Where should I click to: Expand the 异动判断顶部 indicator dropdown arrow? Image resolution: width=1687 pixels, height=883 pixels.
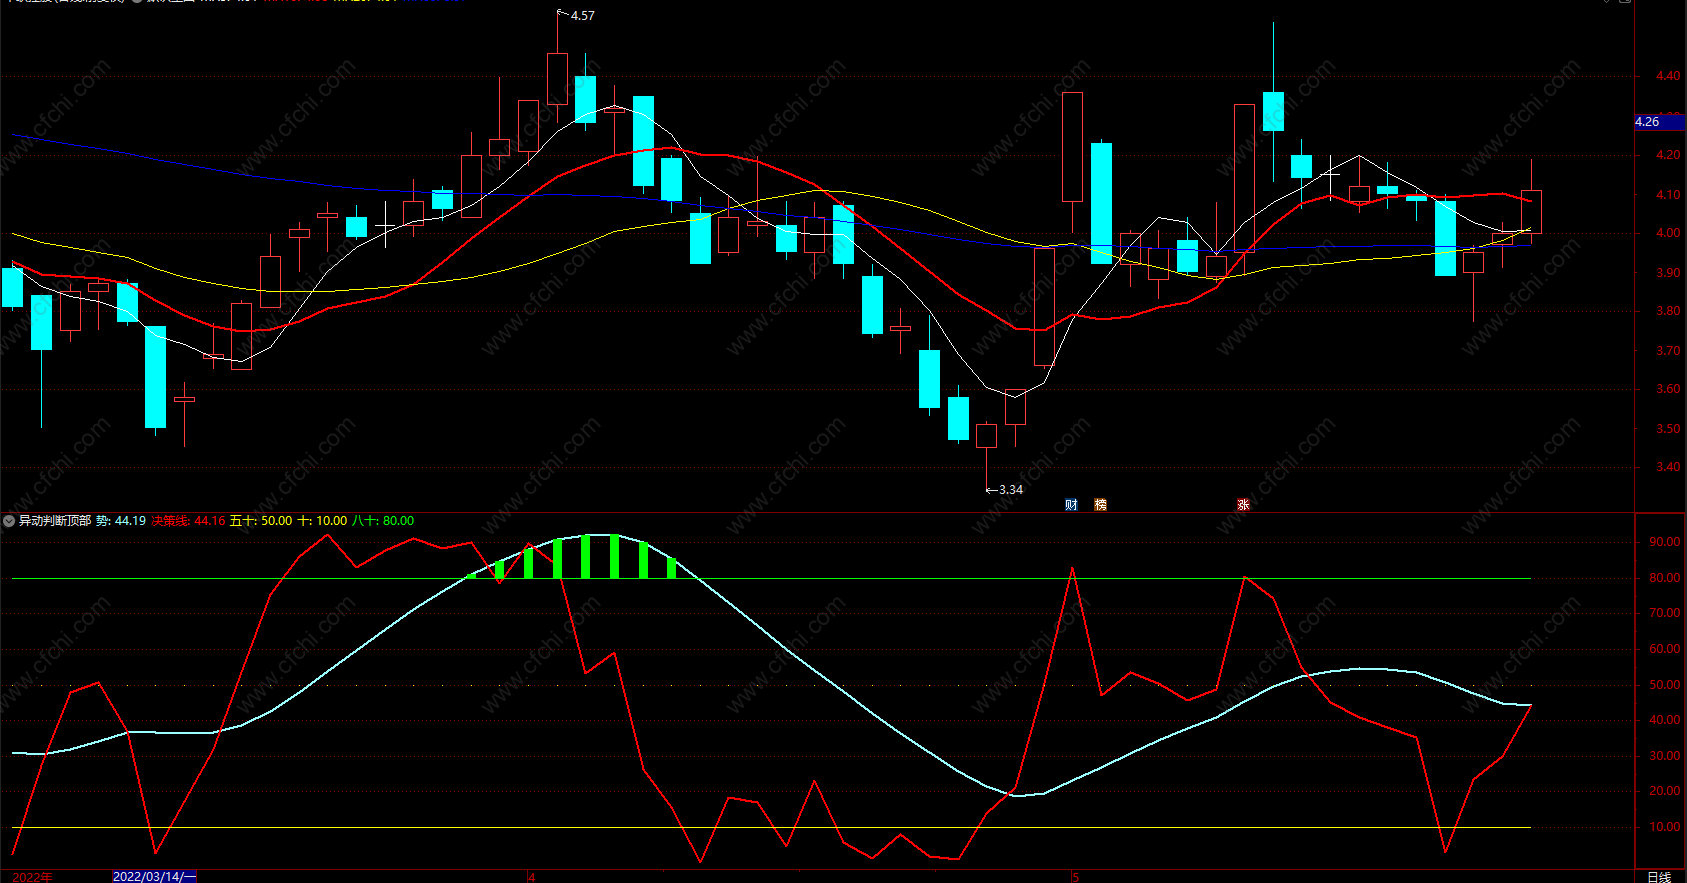click(9, 521)
